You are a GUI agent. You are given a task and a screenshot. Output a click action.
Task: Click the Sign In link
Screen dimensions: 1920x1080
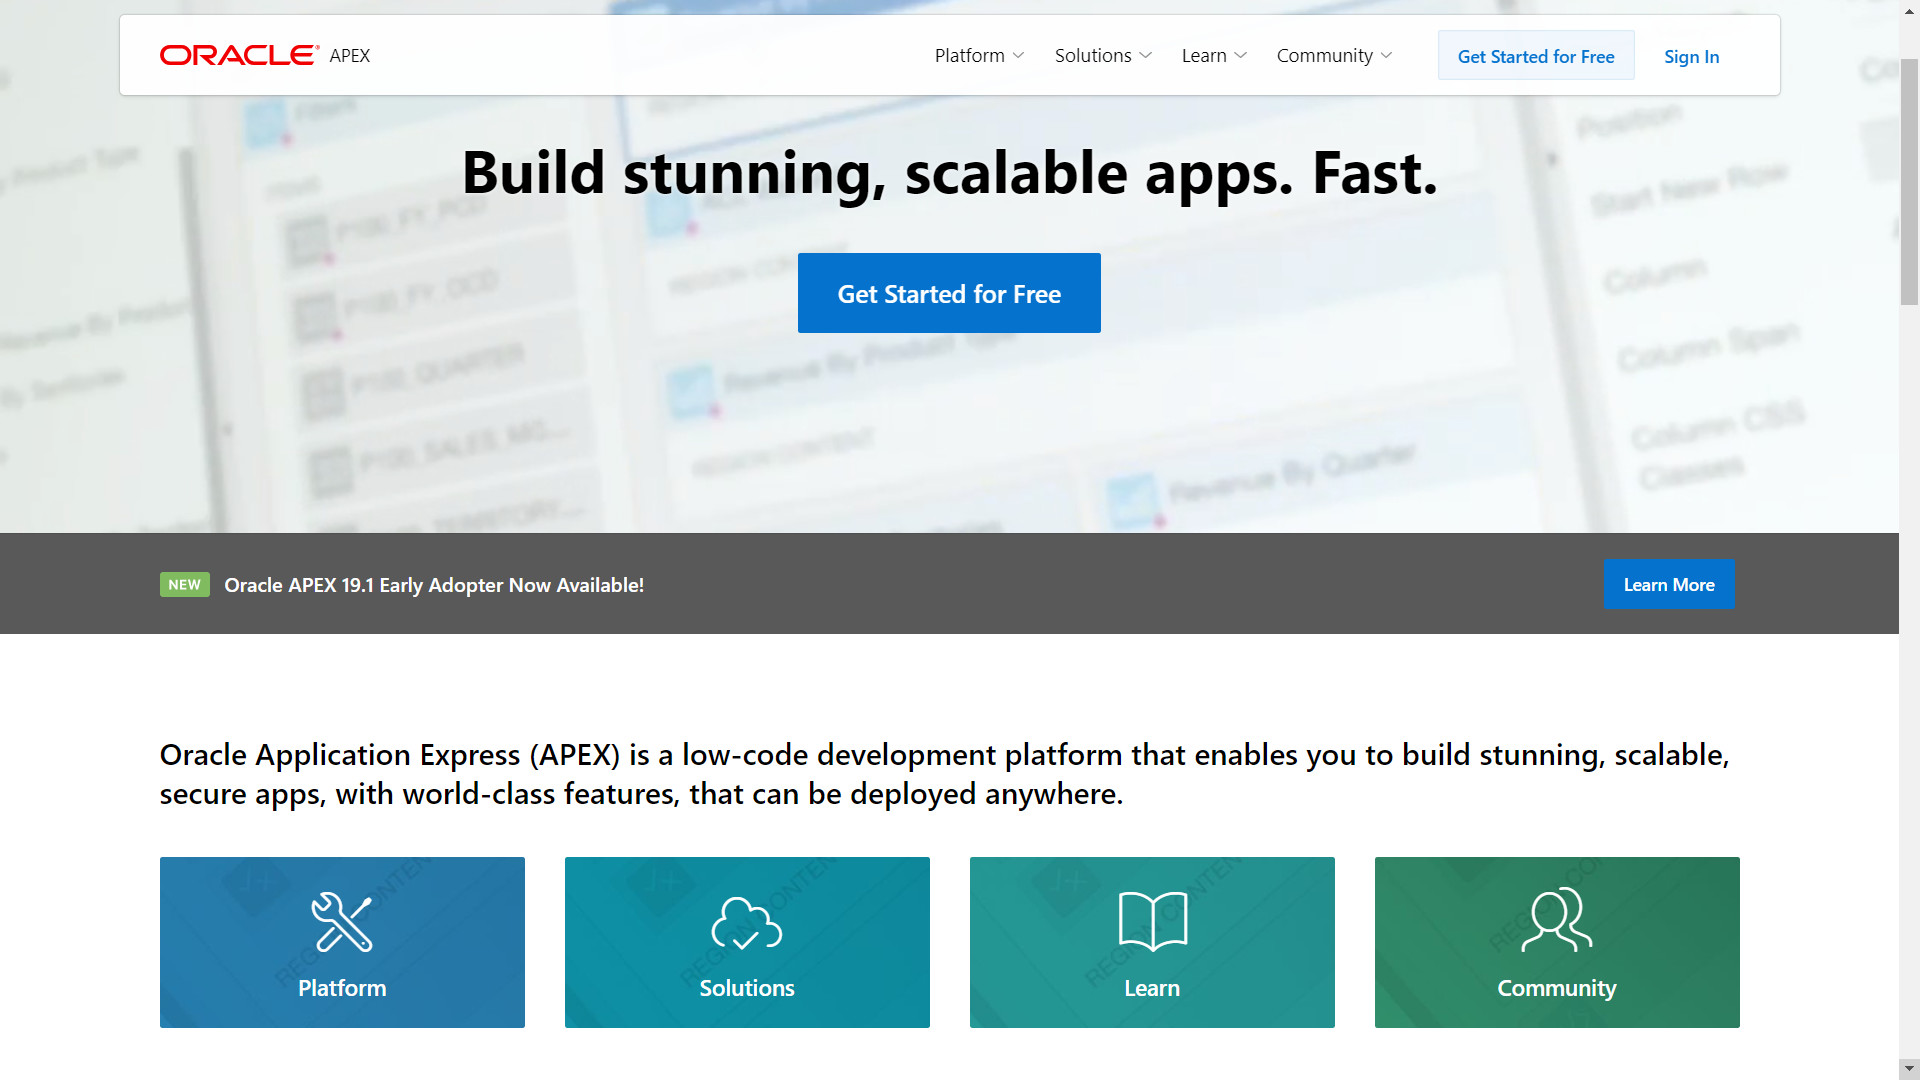[x=1691, y=57]
